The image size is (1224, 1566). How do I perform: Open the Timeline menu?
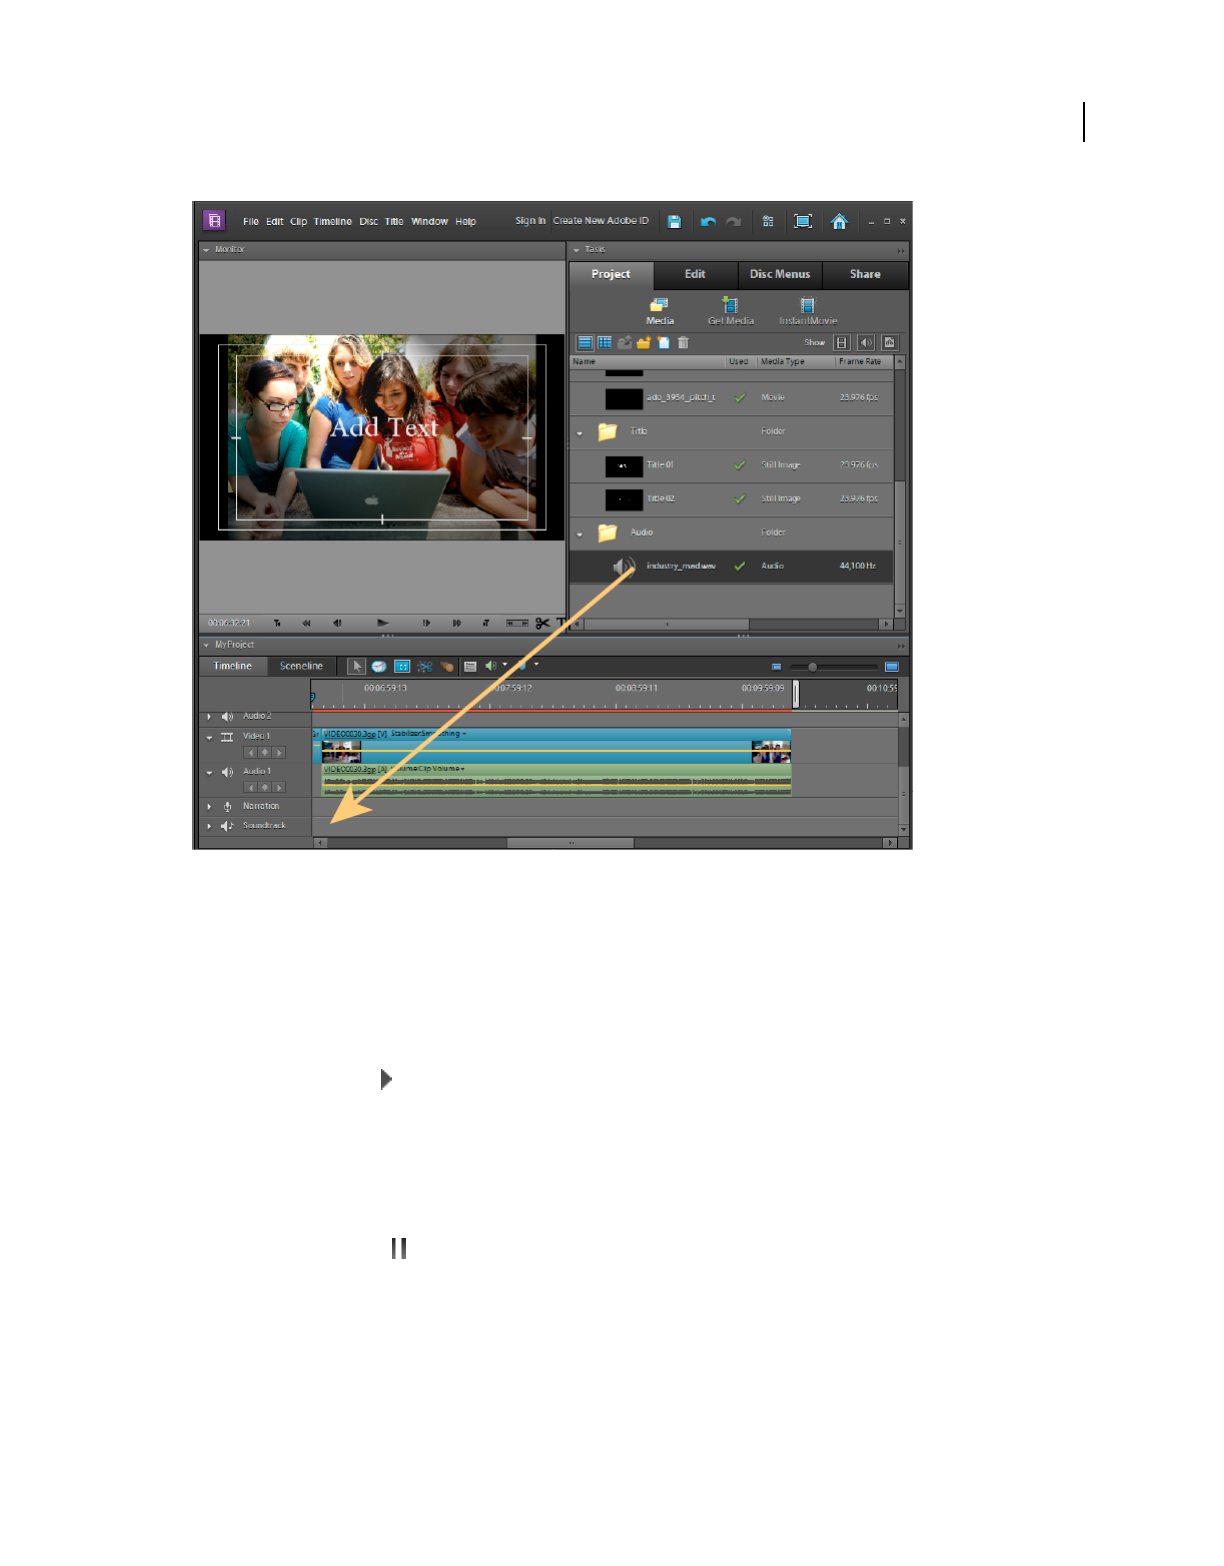click(x=332, y=222)
